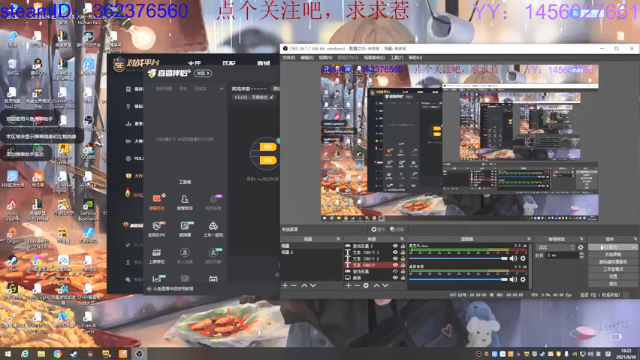640x360 pixels.
Task: Open File Explorer from the taskbar
Action: 41,354
